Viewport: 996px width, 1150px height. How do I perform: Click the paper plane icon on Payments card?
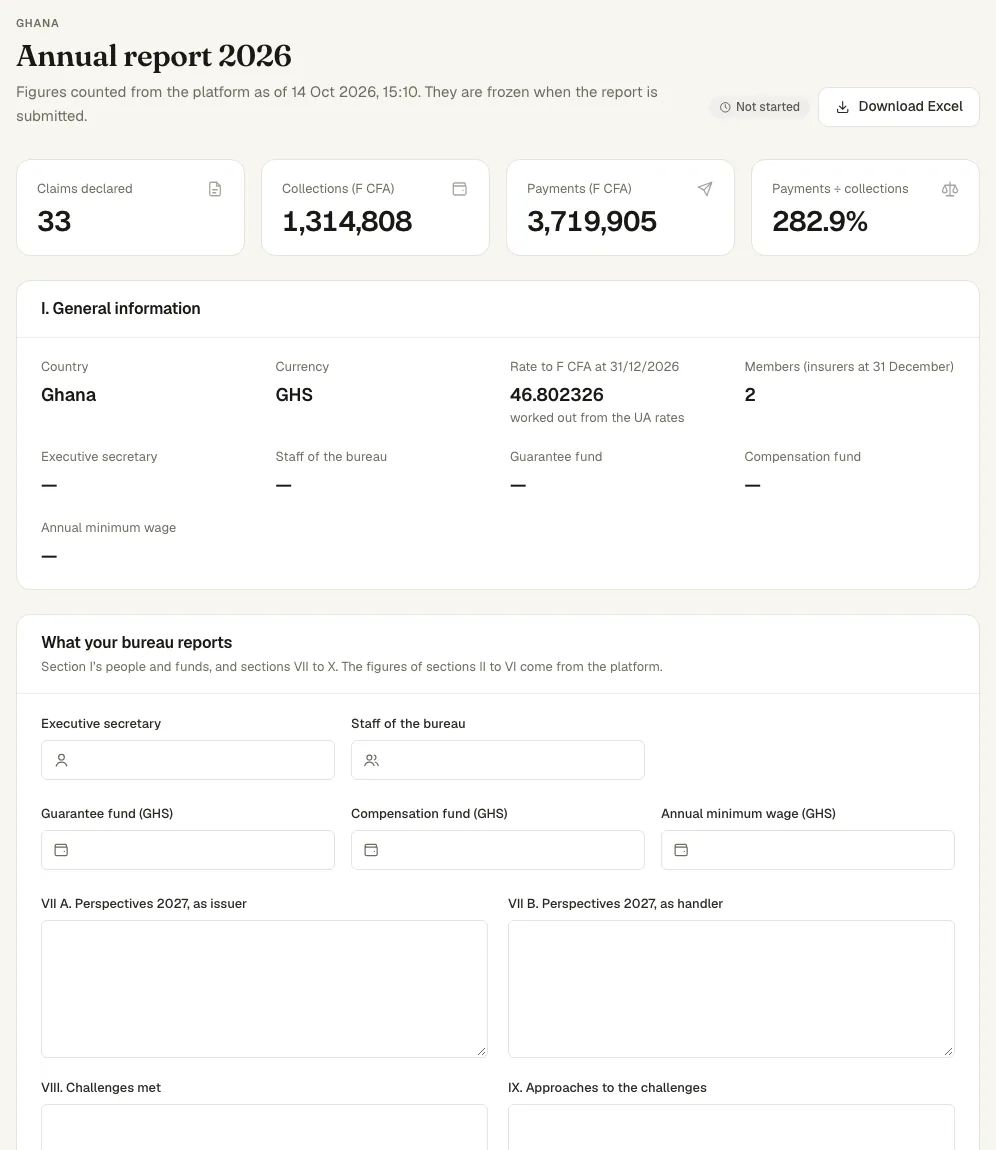pyautogui.click(x=705, y=189)
